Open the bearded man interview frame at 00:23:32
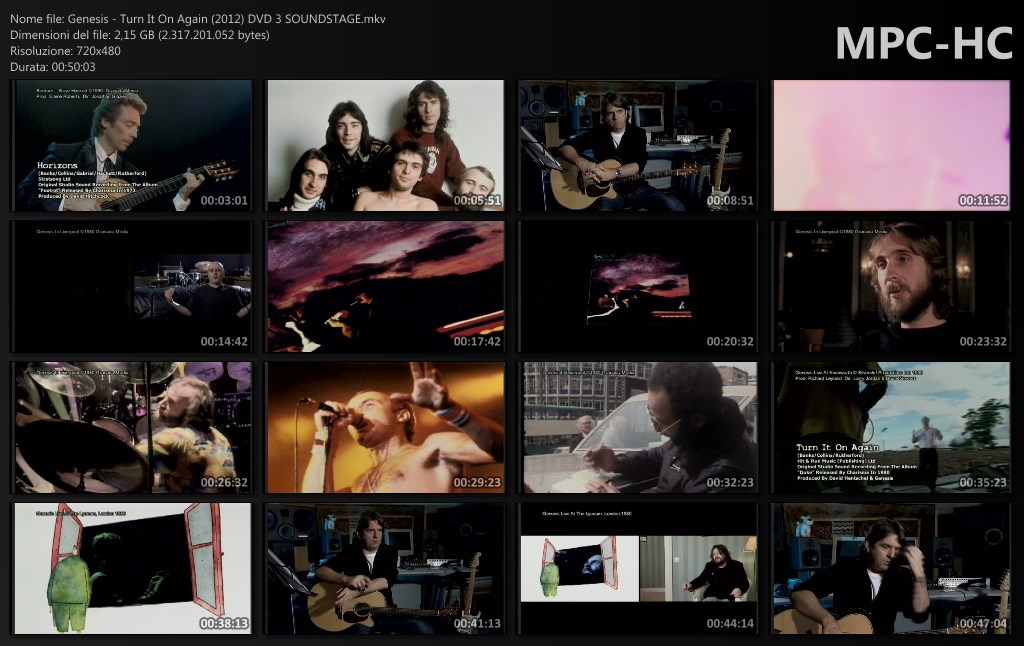The height and width of the screenshot is (646, 1024). click(891, 287)
